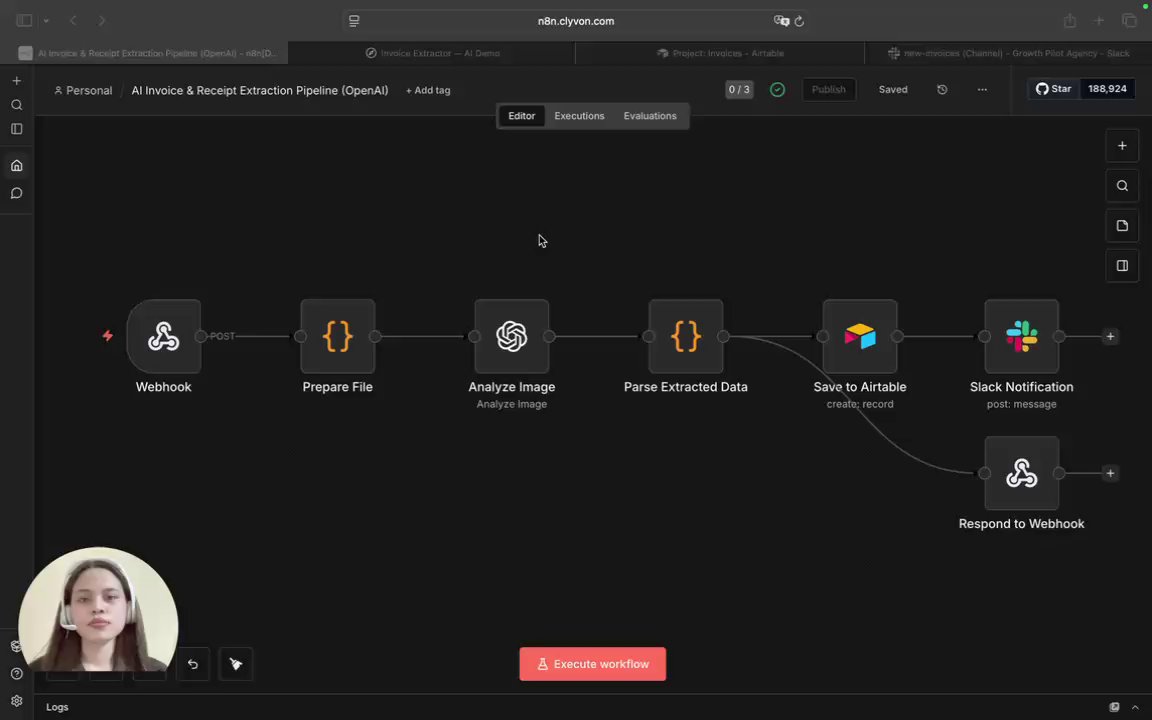
Task: Toggle the left sidebar panel icon
Action: pos(16,129)
